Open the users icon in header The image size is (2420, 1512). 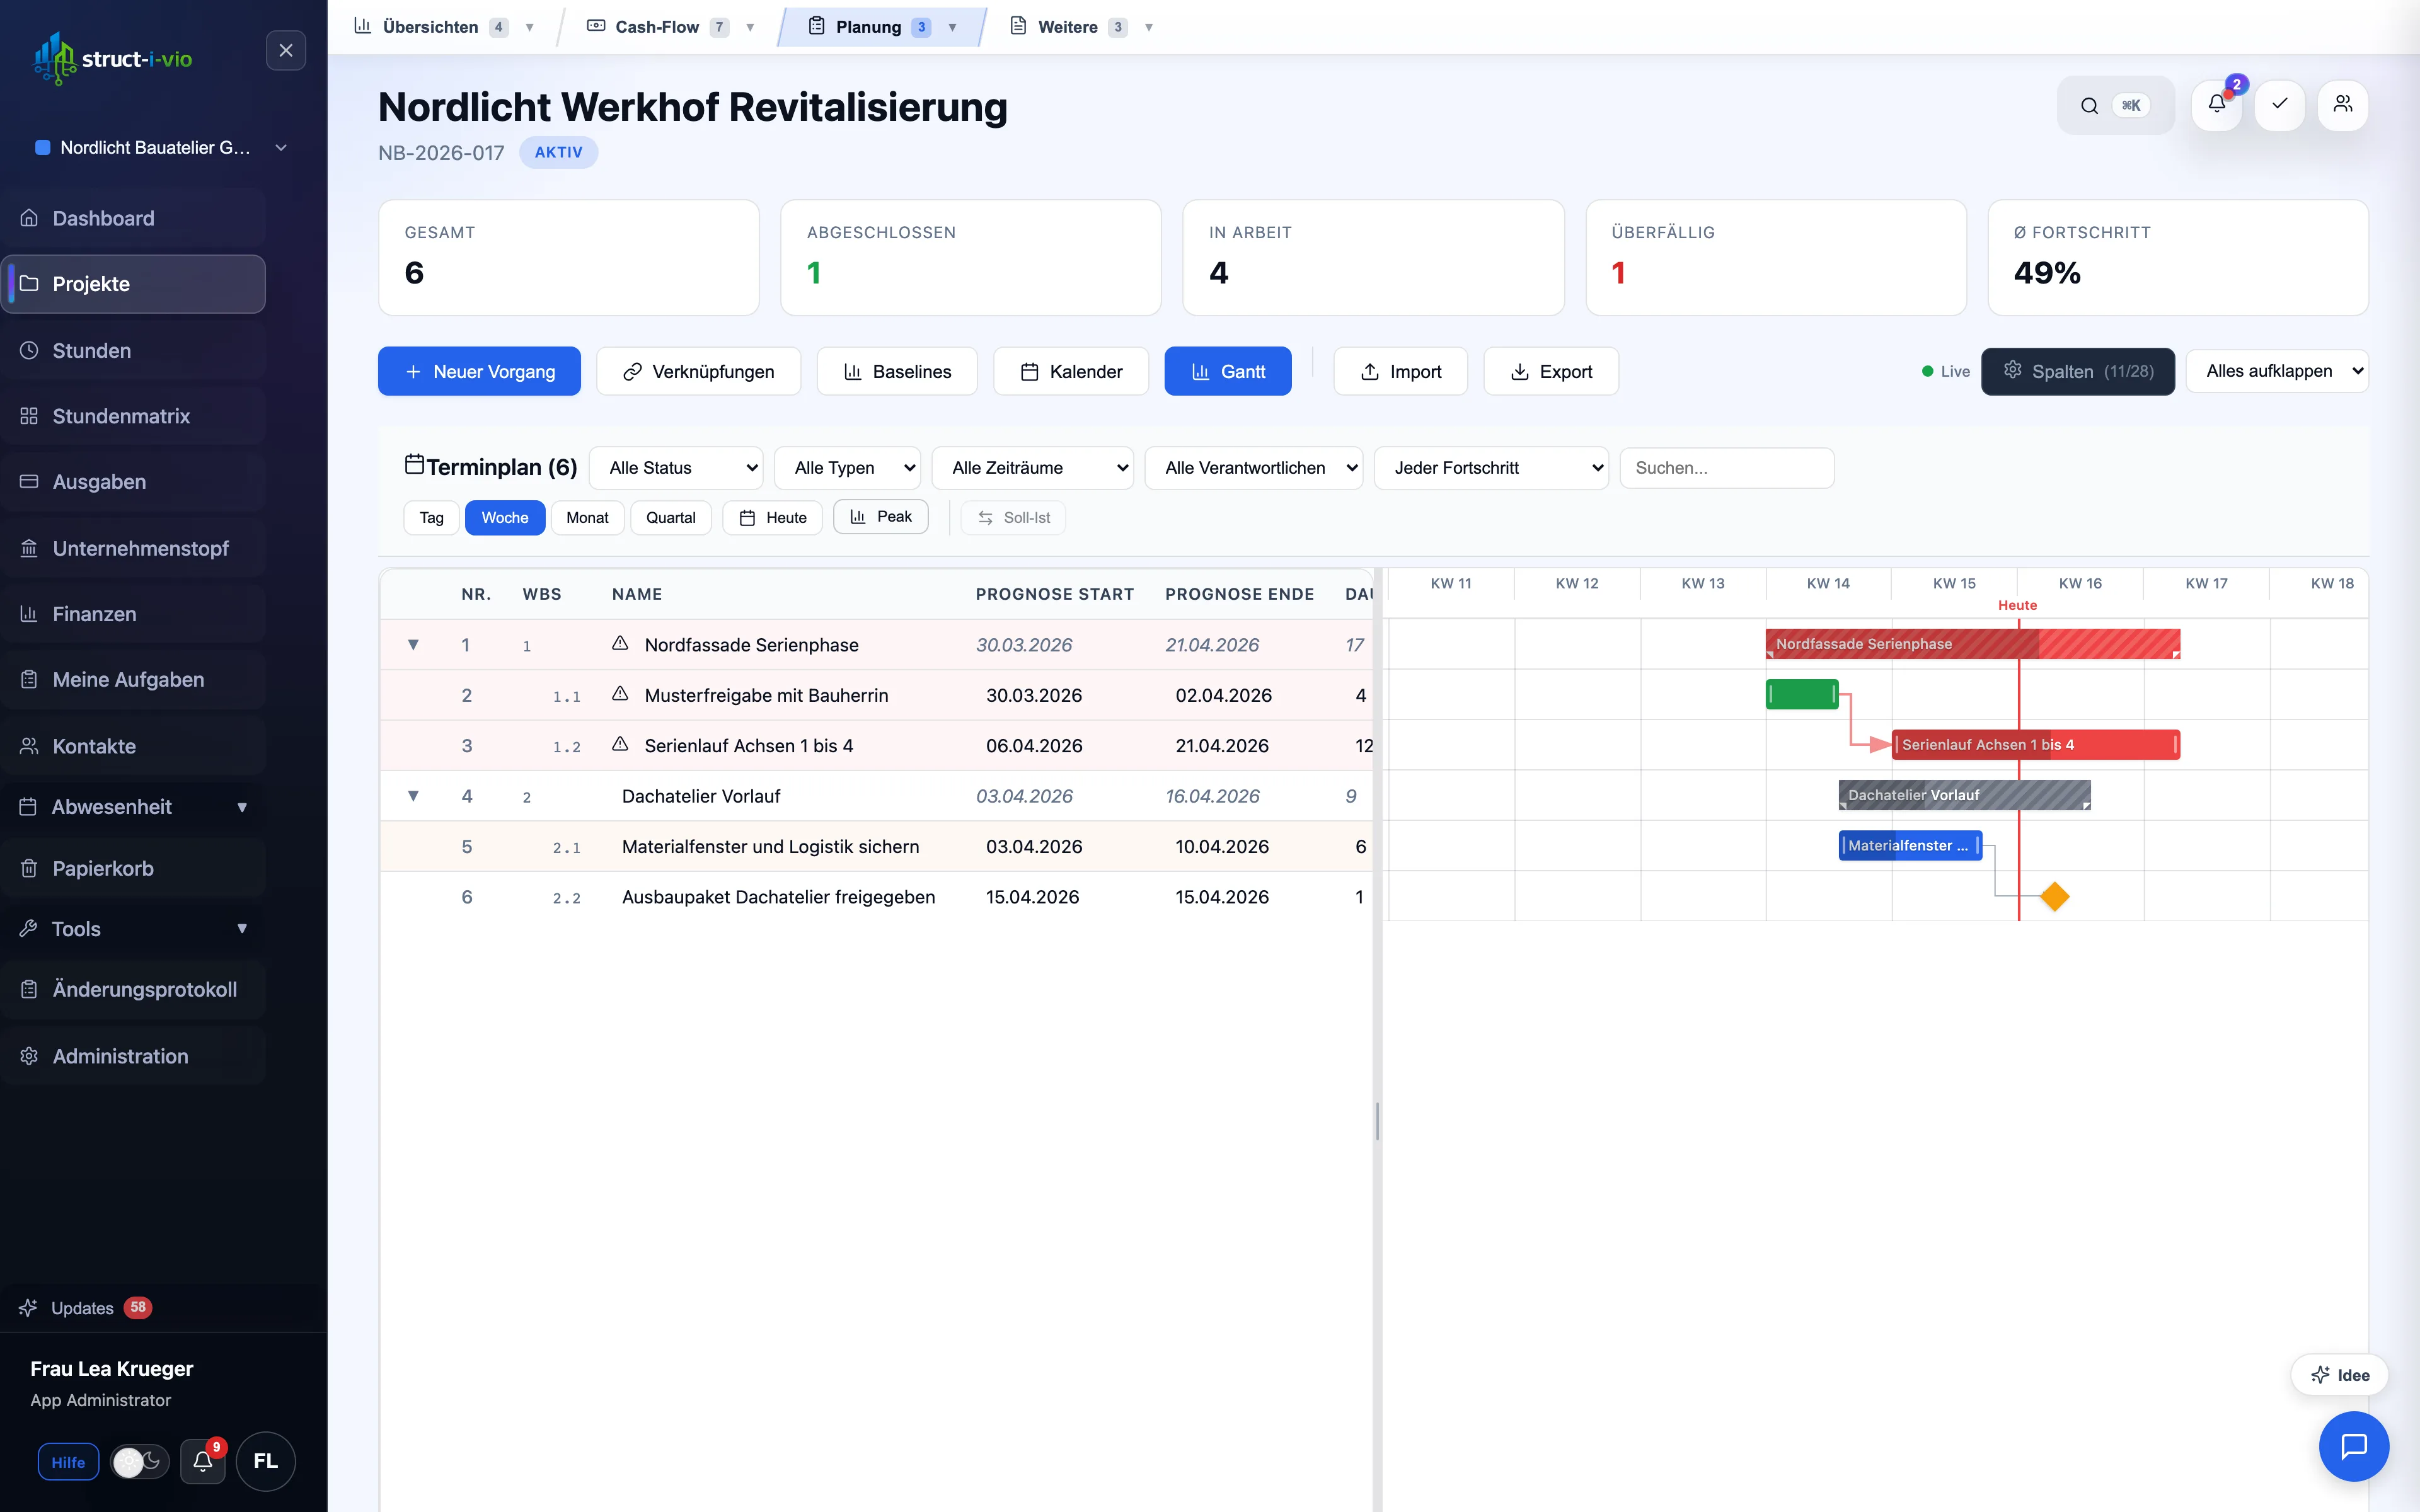[x=2343, y=105]
